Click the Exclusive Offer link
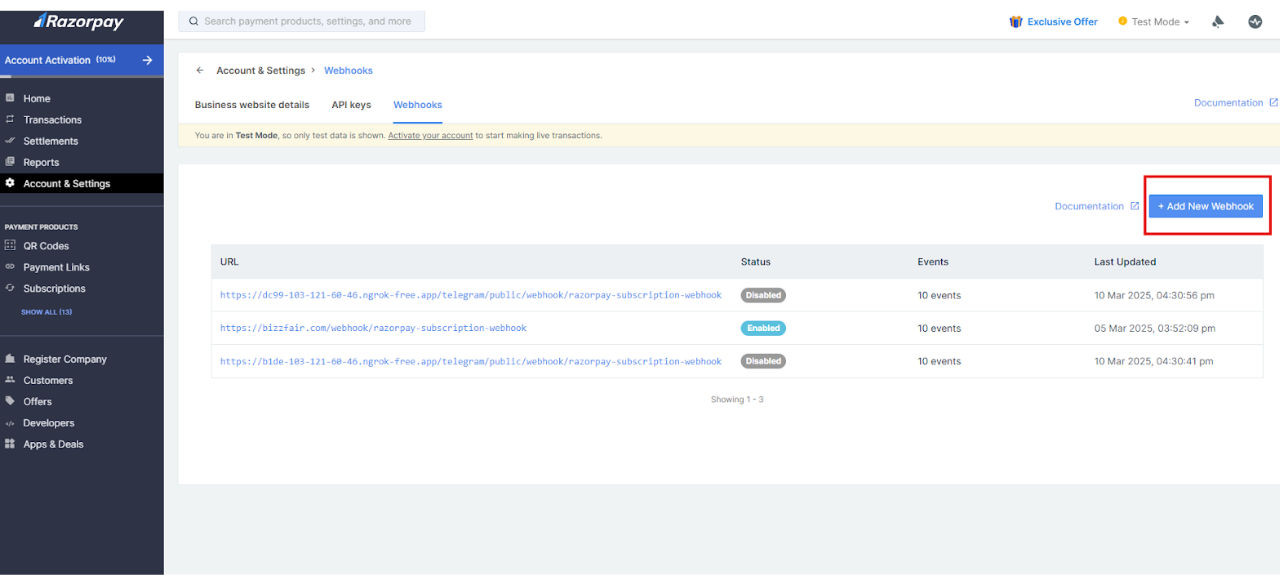This screenshot has width=1280, height=585. [1062, 22]
